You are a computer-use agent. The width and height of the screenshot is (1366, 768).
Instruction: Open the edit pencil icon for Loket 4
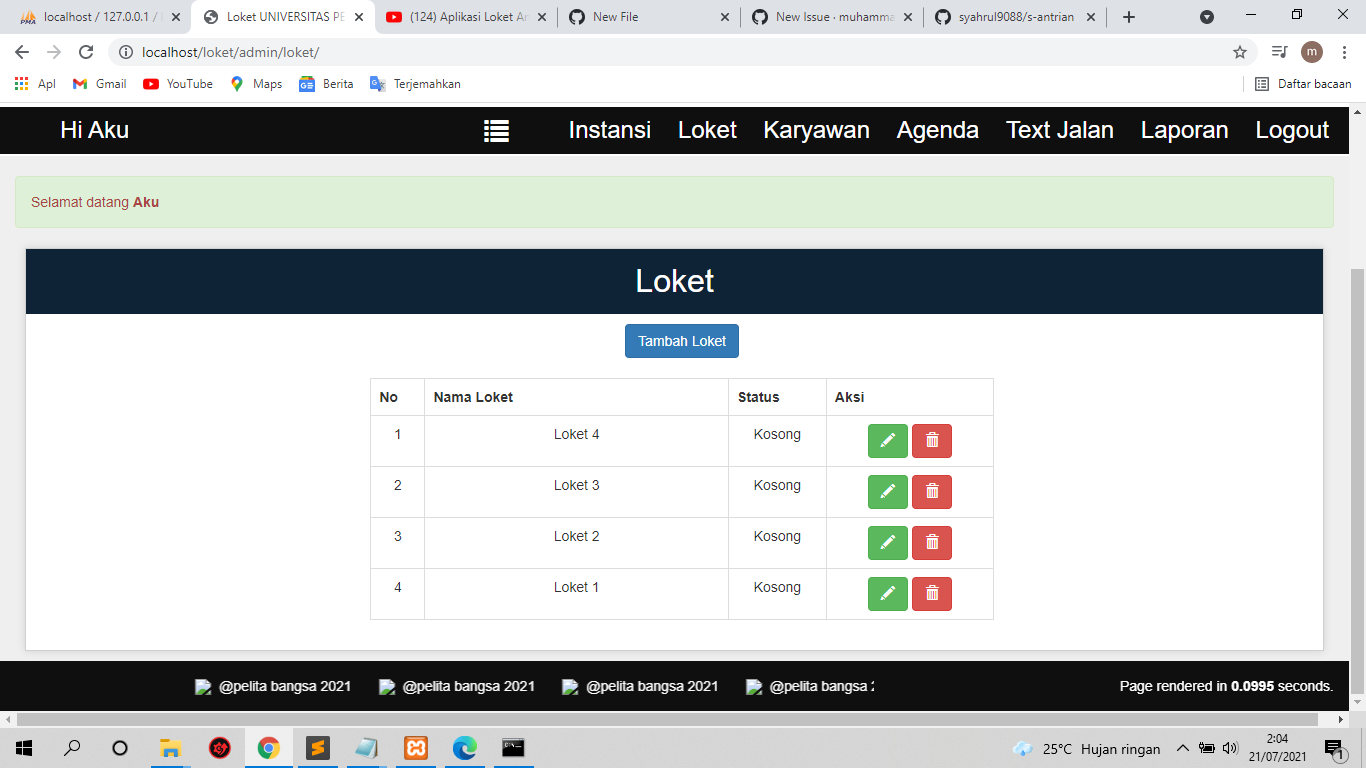tap(887, 440)
